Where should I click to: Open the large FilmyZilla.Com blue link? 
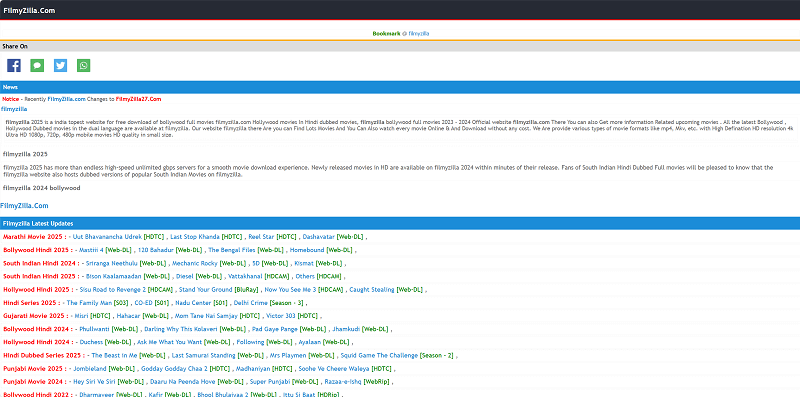pos(24,206)
